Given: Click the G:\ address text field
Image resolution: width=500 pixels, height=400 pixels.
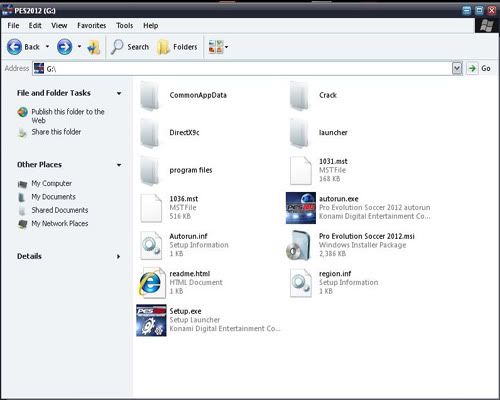Looking at the screenshot, I should coord(248,69).
